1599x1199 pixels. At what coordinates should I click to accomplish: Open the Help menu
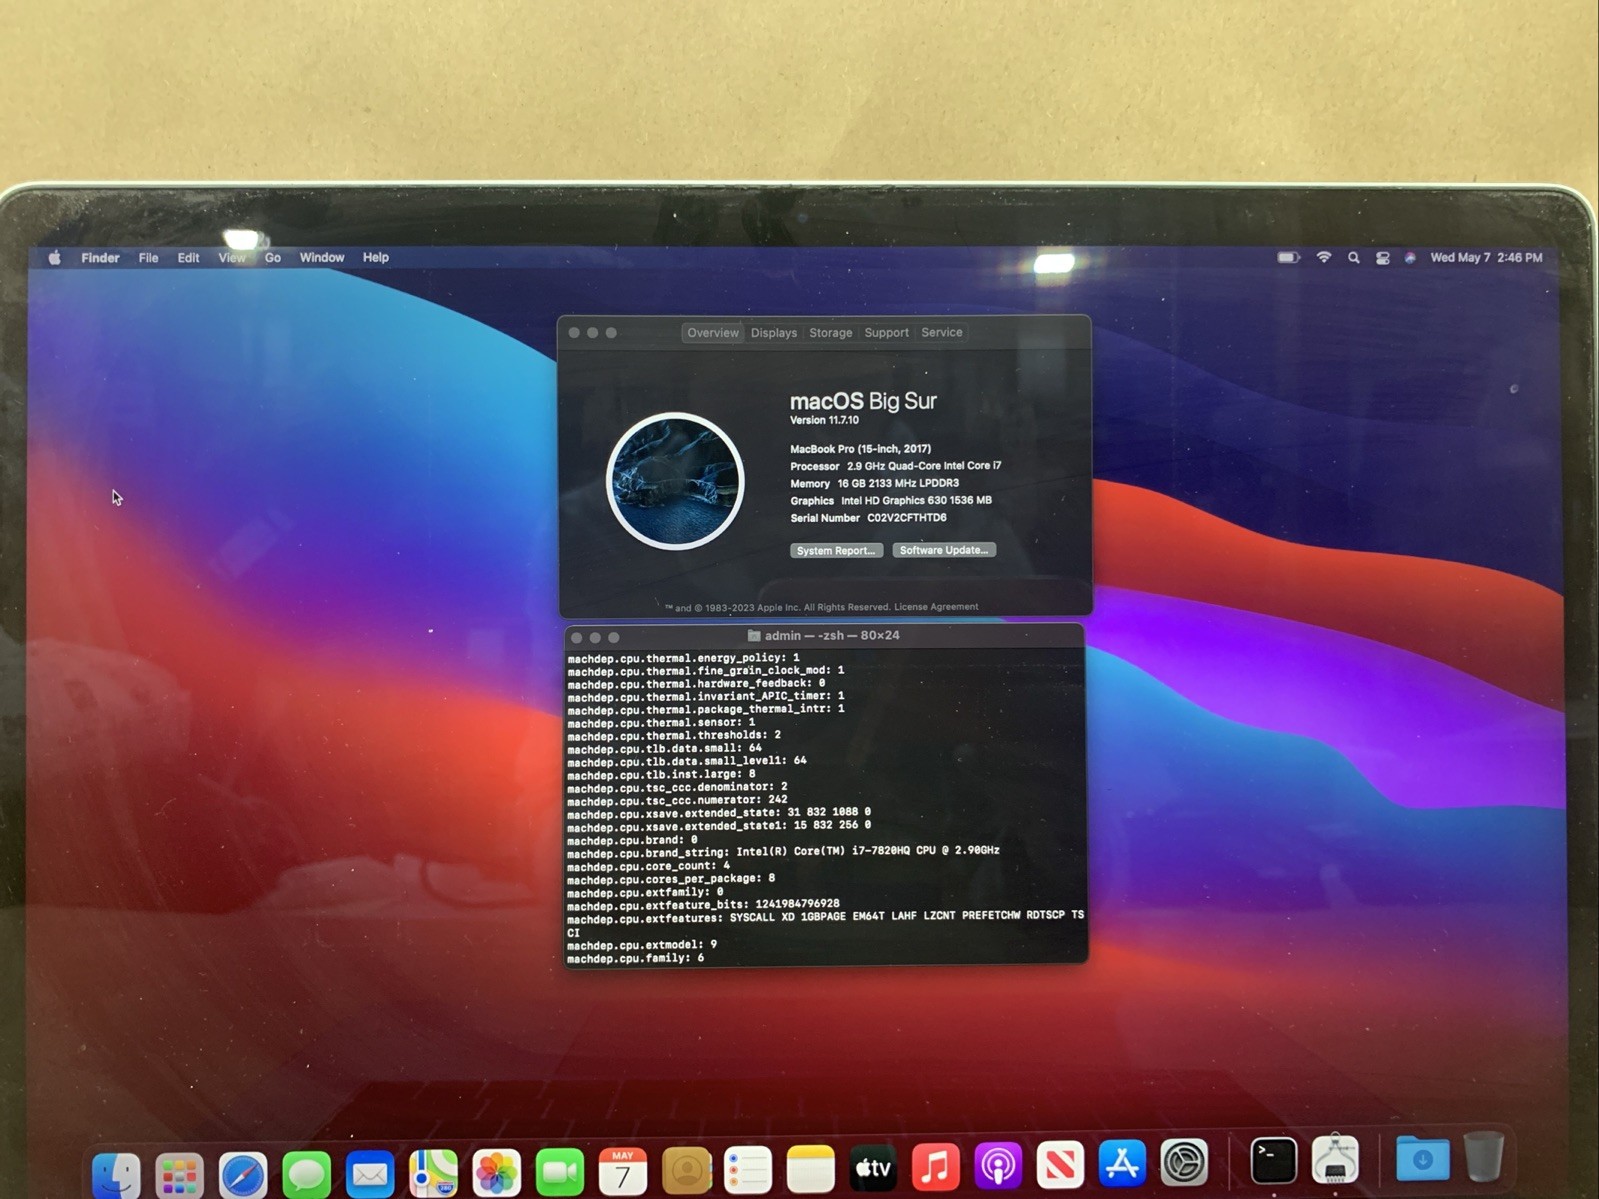click(x=376, y=258)
